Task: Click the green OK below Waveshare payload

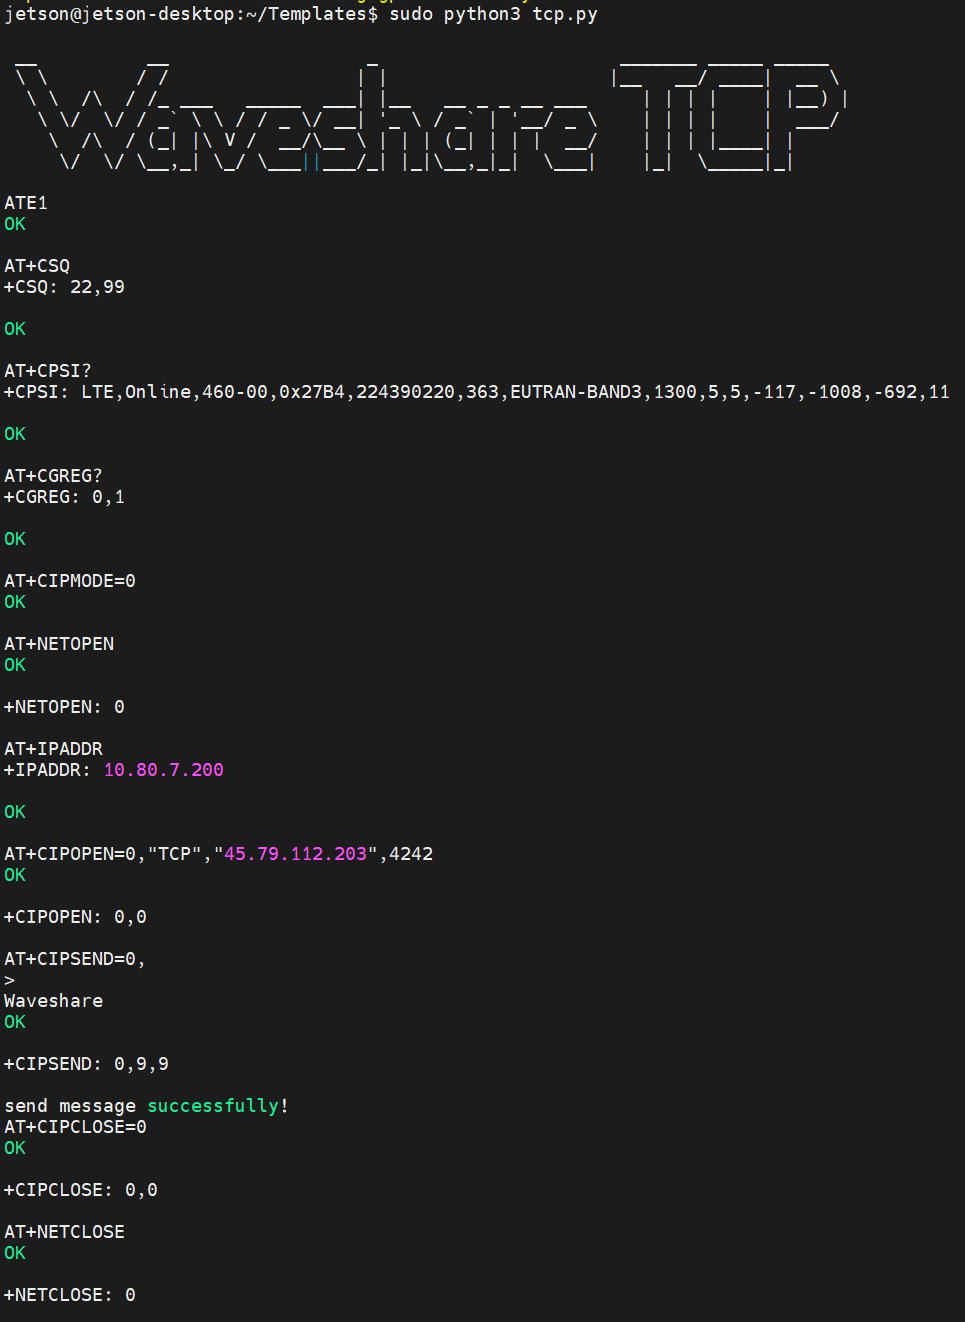Action: (x=15, y=1022)
